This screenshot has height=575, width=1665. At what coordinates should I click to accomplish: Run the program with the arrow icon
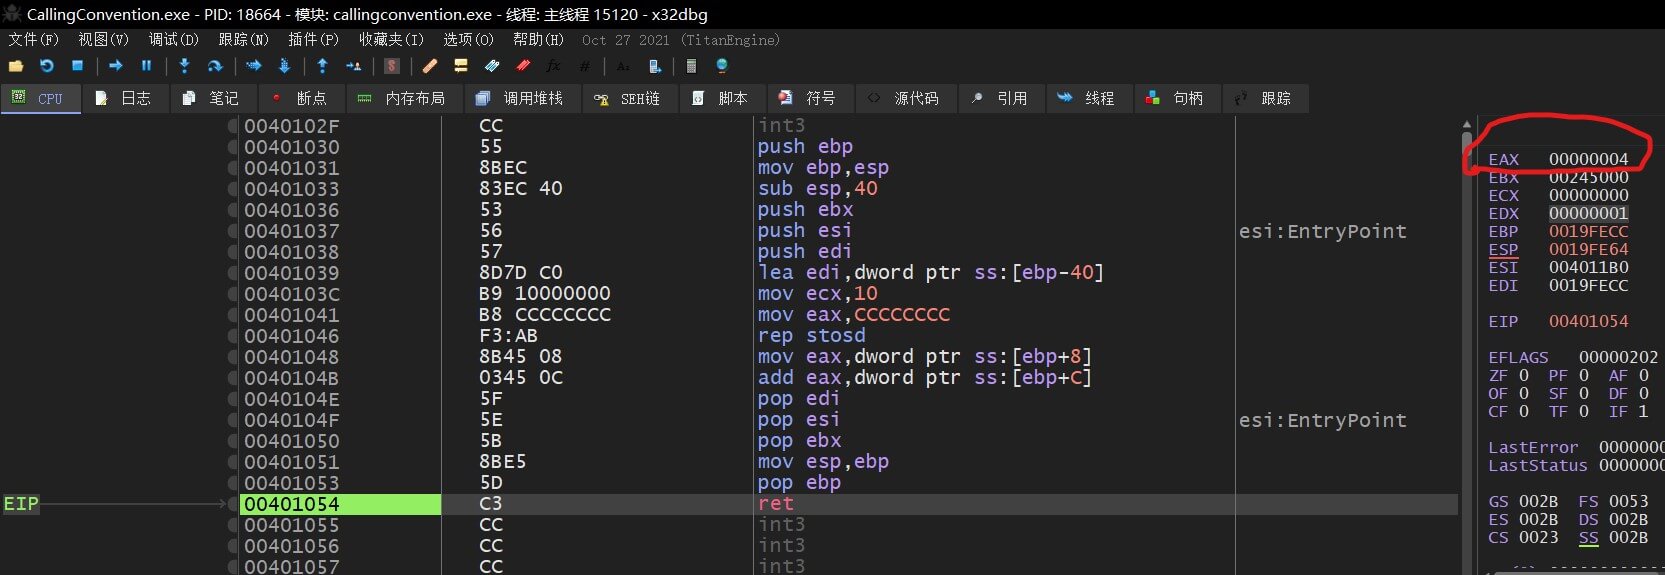116,66
